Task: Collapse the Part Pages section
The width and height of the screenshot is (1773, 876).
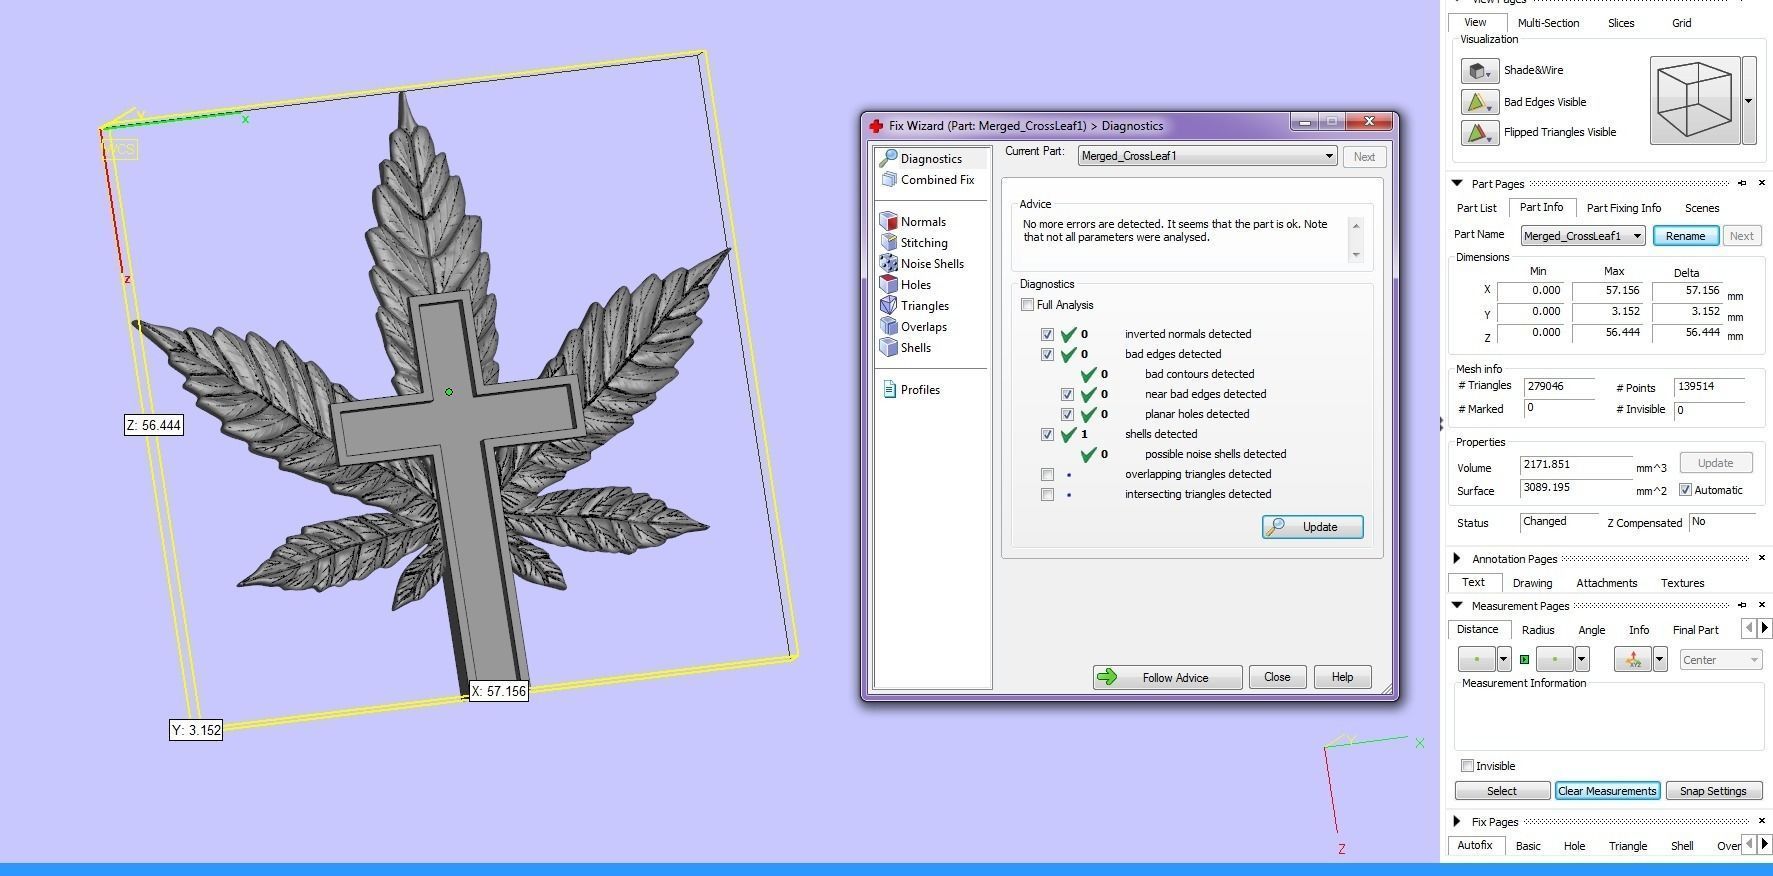Action: [1457, 183]
